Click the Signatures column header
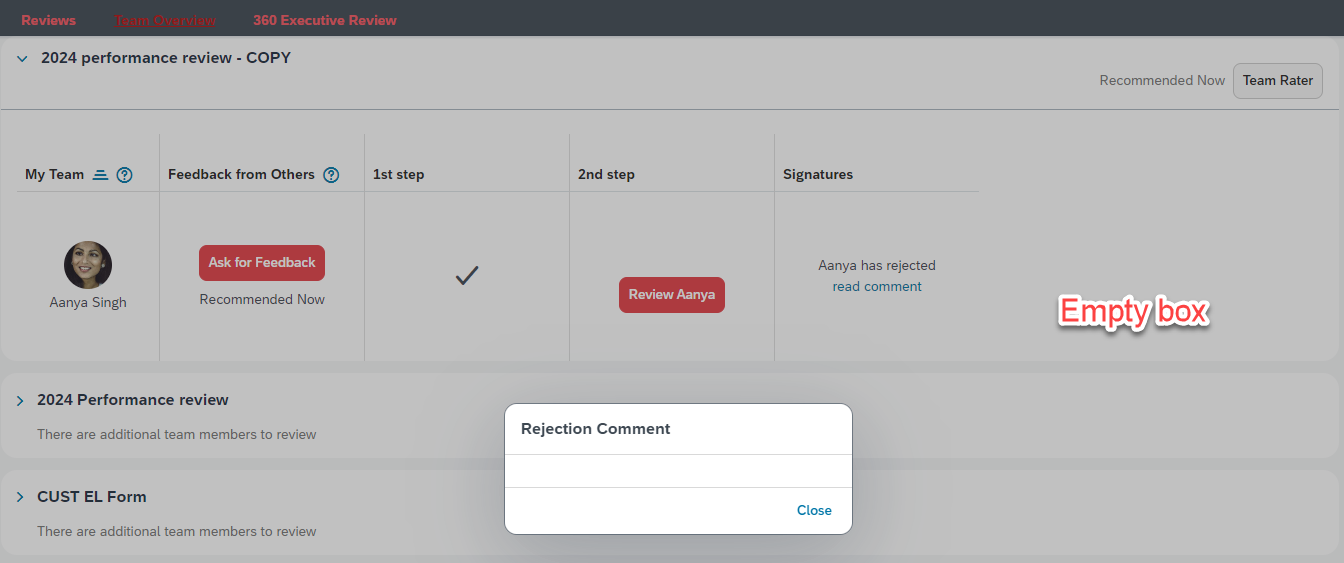The image size is (1344, 563). point(818,175)
